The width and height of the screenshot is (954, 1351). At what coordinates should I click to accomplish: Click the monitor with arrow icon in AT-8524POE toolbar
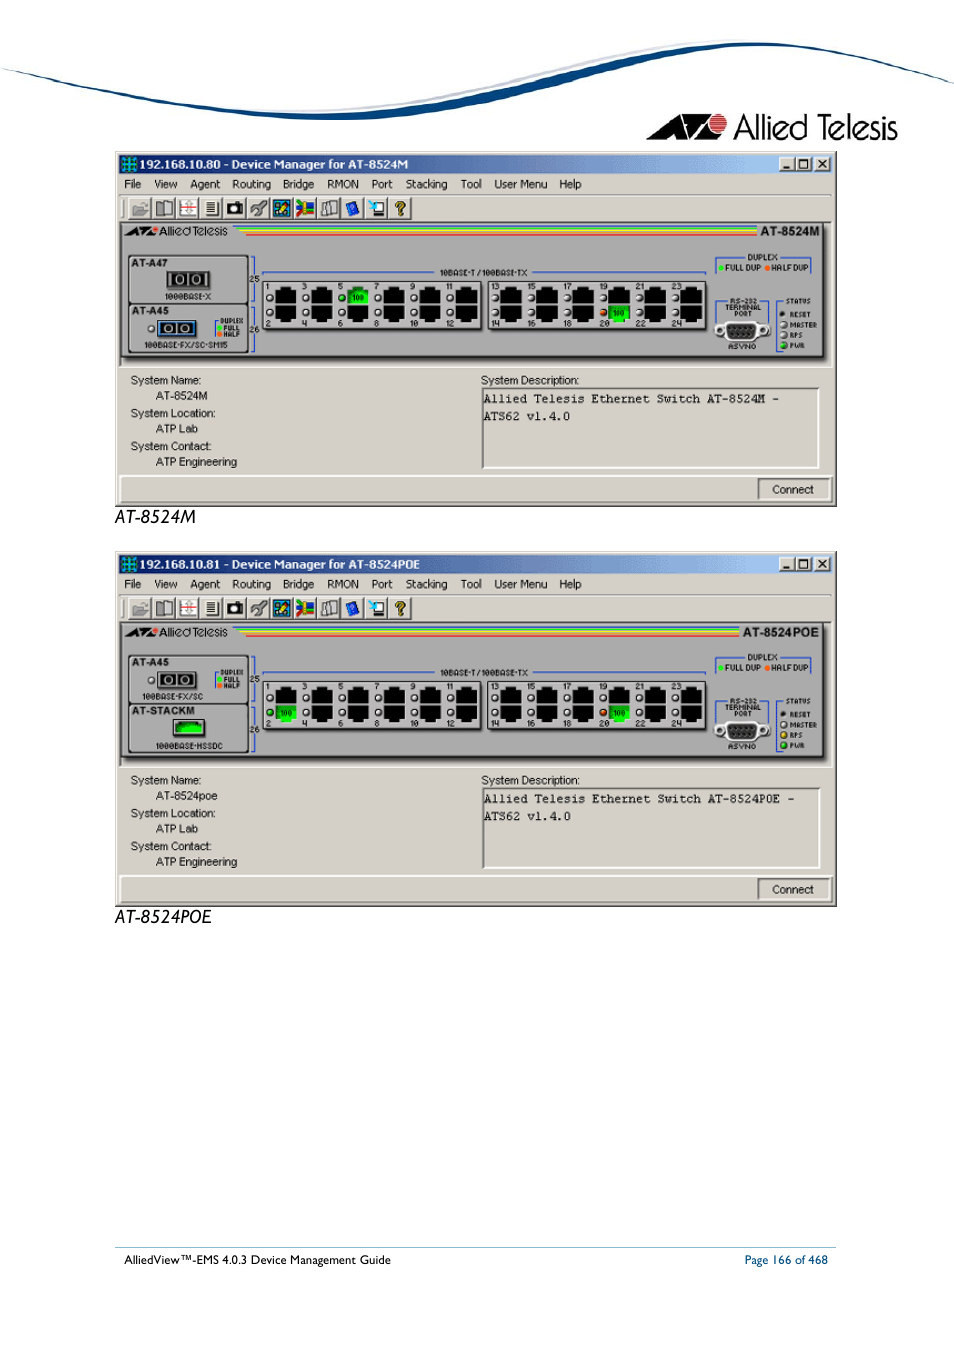[377, 608]
